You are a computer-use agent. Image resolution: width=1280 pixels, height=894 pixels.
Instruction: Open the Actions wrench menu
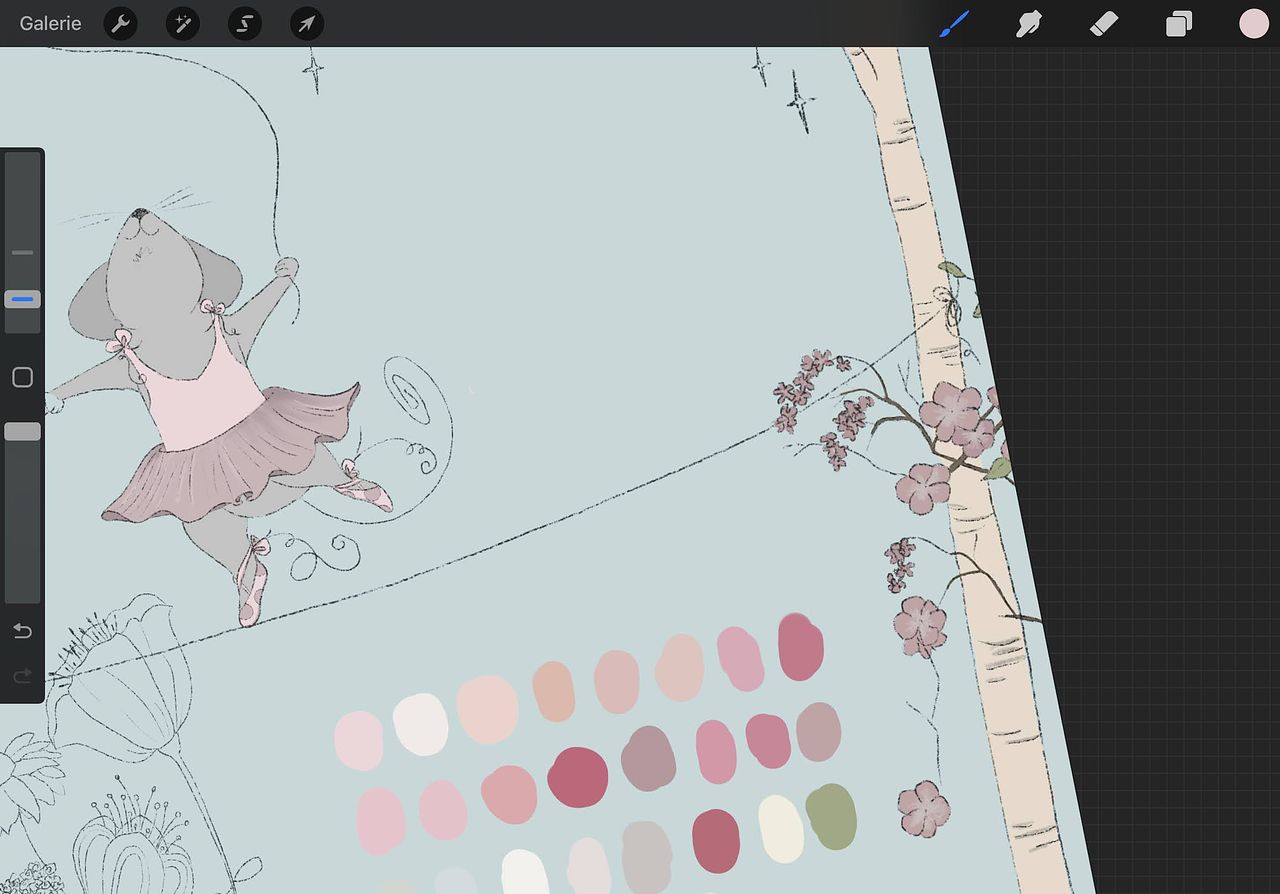[x=121, y=23]
